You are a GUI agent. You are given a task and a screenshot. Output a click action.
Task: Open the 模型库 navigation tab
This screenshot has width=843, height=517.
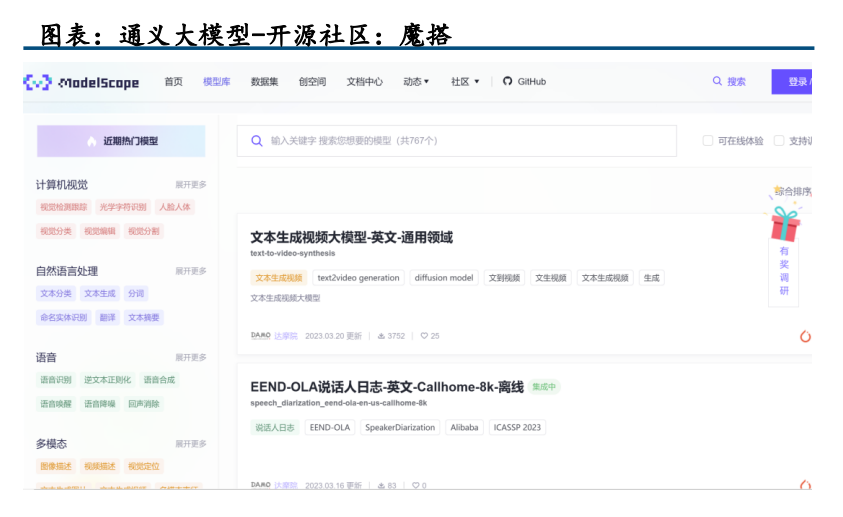pos(217,82)
